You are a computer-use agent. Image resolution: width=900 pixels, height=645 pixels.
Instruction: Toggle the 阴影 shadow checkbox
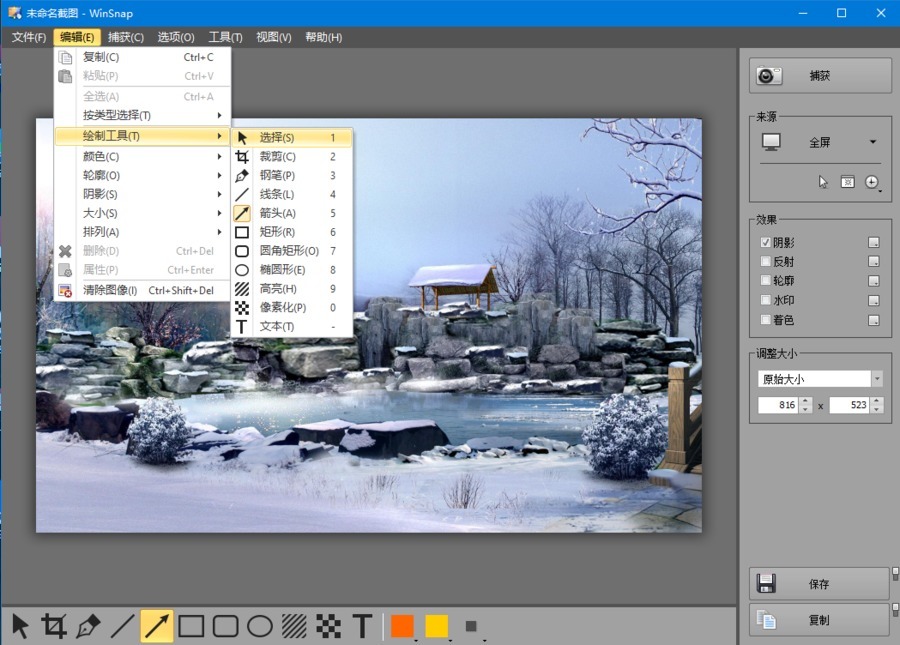click(765, 242)
